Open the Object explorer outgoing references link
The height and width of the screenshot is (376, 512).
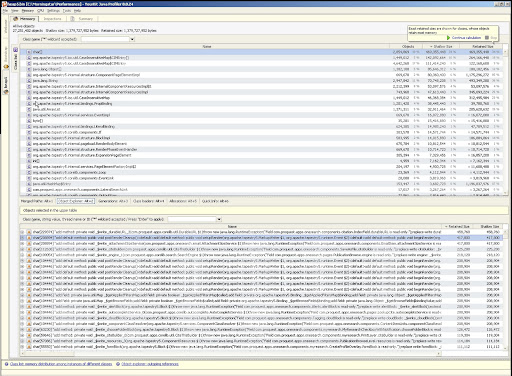click(150, 364)
